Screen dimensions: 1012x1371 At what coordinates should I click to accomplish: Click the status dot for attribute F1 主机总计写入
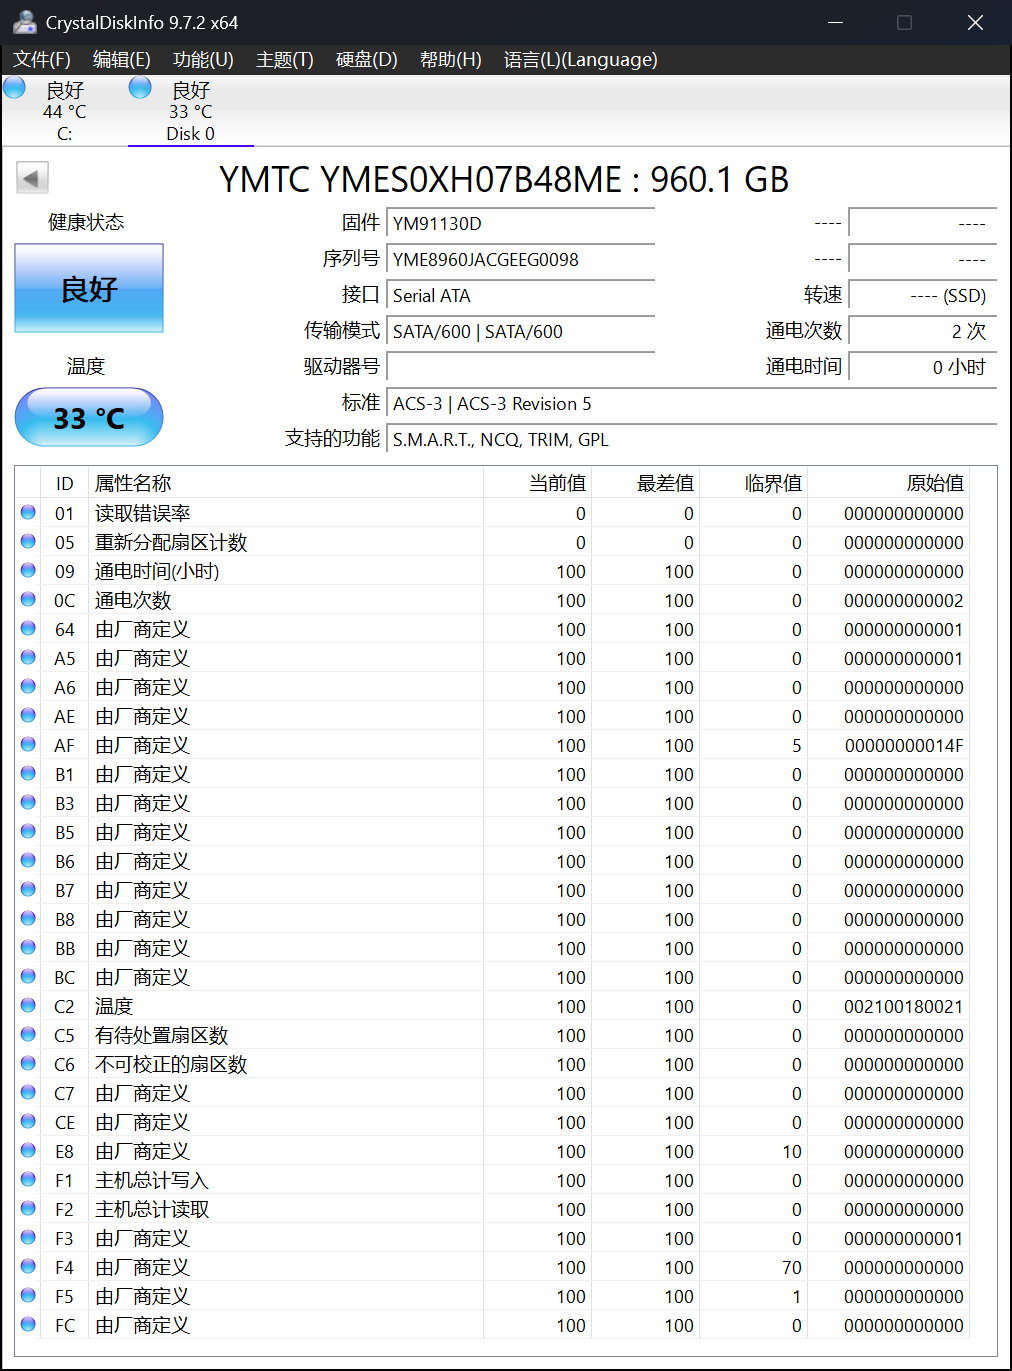[28, 1180]
